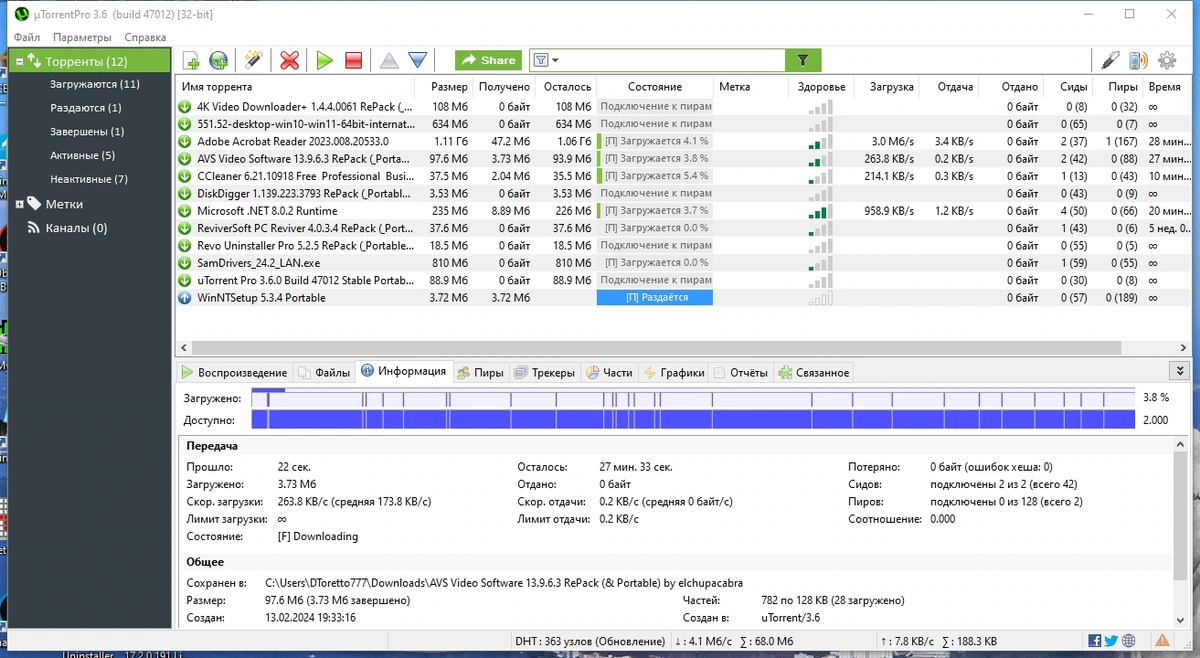Switch to the Пиры tab
1200x658 pixels.
[480, 373]
